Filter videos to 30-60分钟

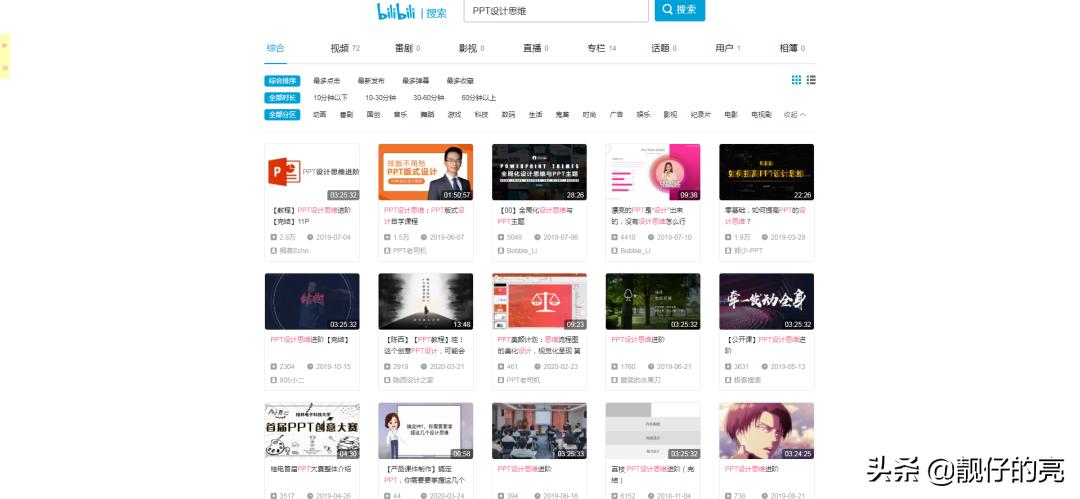tap(428, 98)
